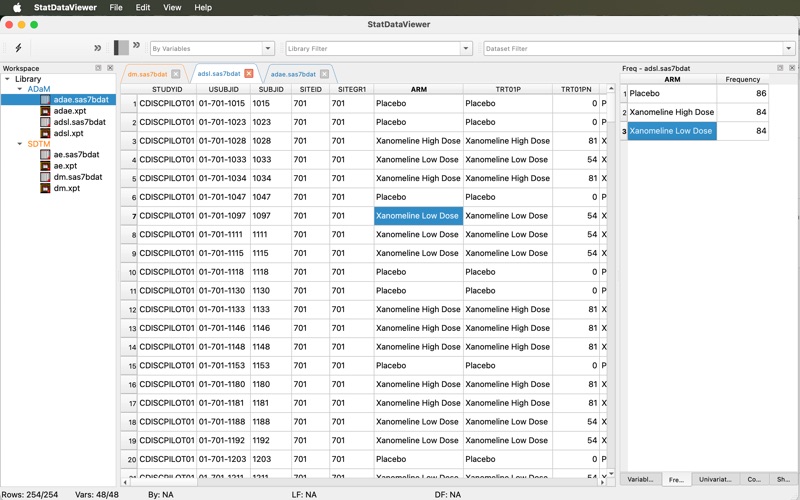
Task: Click inside the Dataset Filter field
Action: point(633,48)
